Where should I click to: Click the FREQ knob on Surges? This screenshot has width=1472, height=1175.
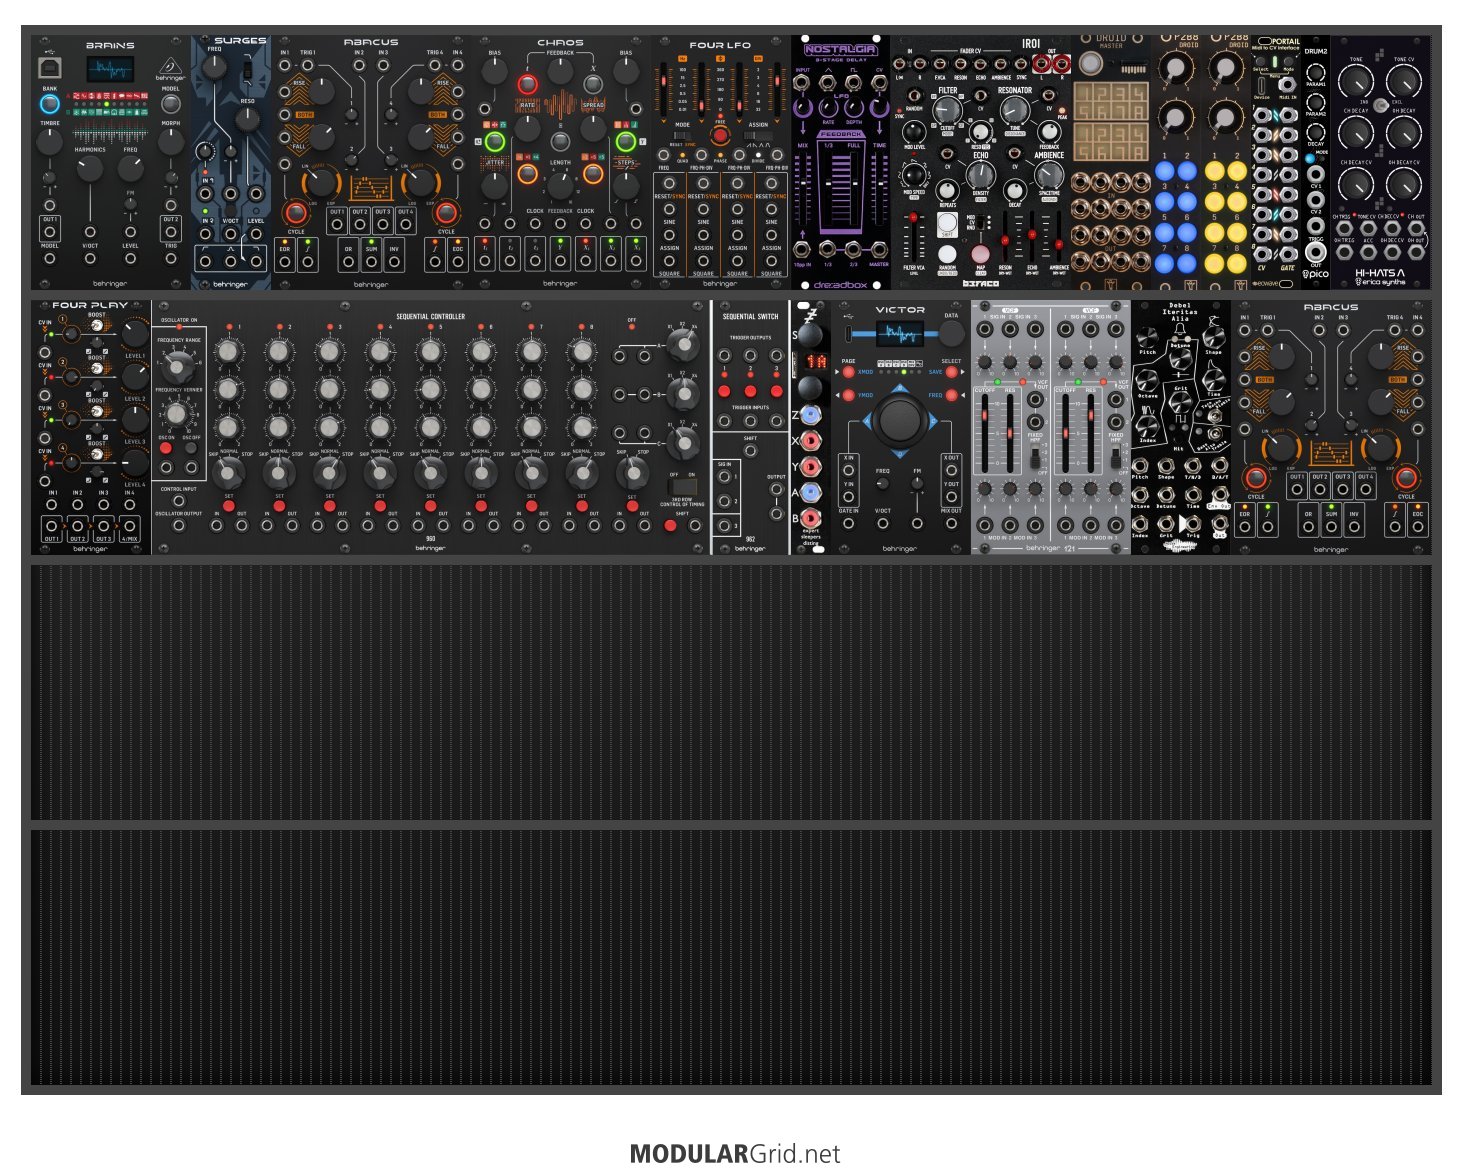point(215,67)
